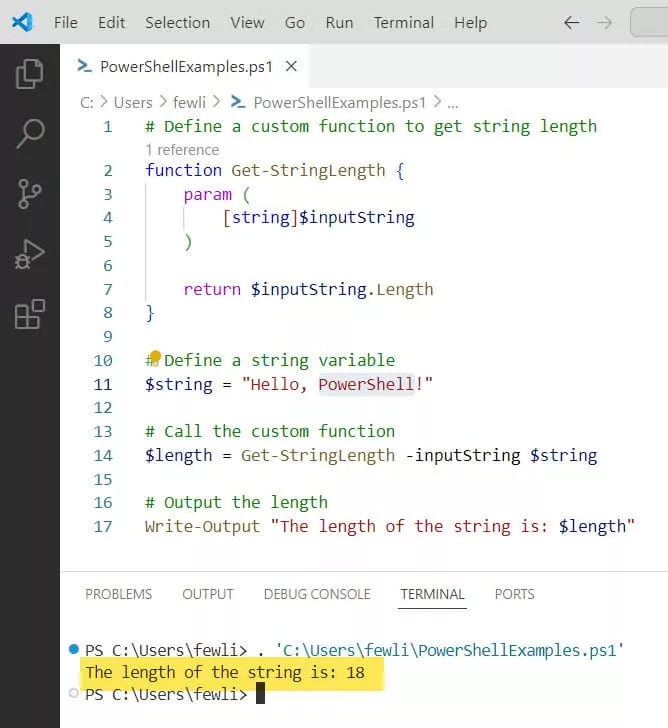Open the Explorer view in activity bar
Screen dimensions: 668x728
pyautogui.click(x=30, y=74)
